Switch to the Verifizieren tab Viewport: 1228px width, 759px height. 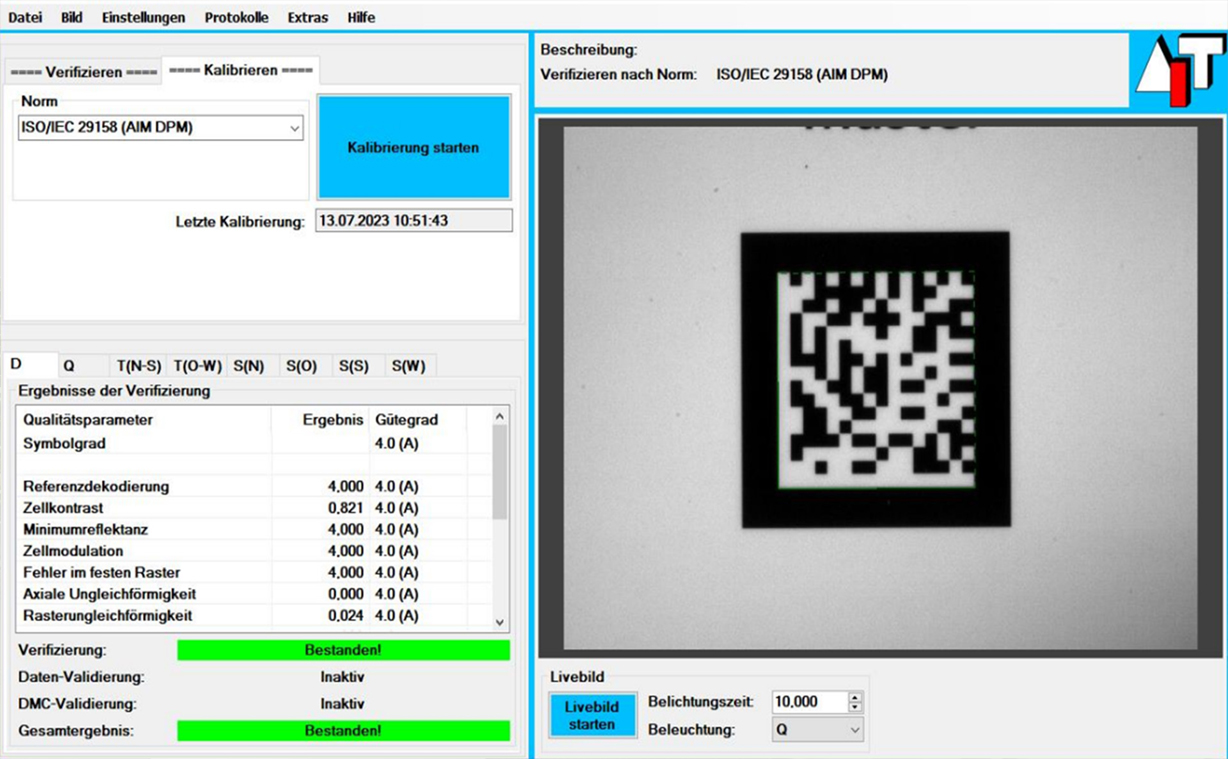pos(83,72)
